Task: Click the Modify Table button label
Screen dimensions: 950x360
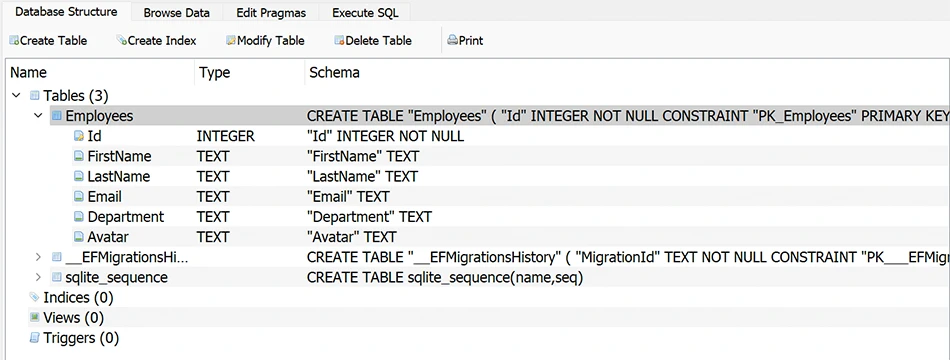Action: 271,41
